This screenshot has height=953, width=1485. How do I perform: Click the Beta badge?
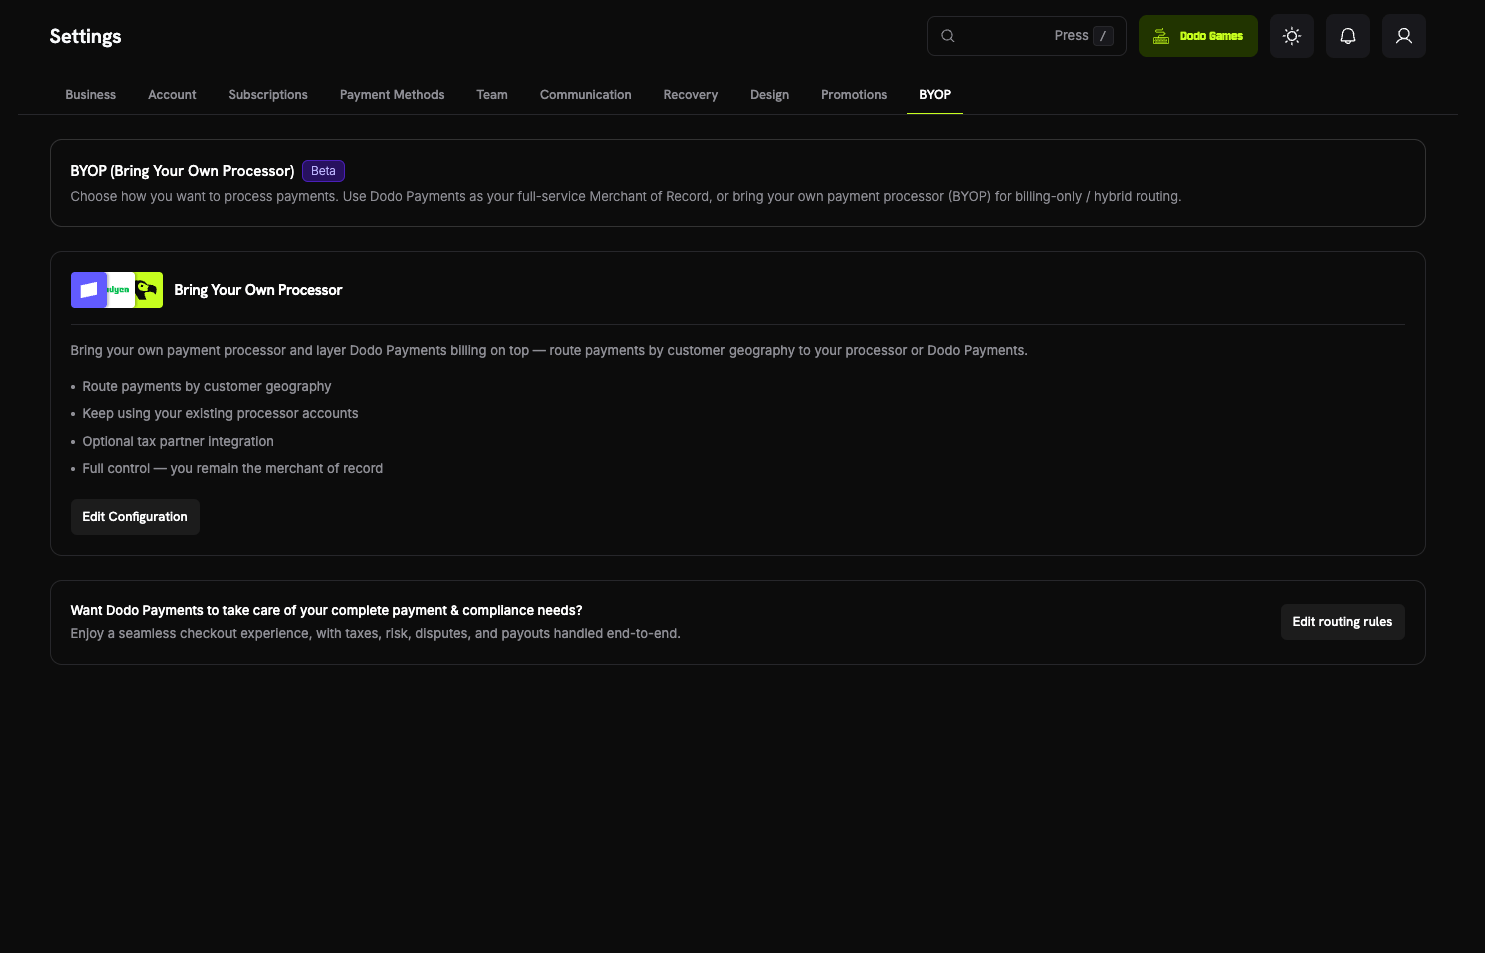[323, 171]
